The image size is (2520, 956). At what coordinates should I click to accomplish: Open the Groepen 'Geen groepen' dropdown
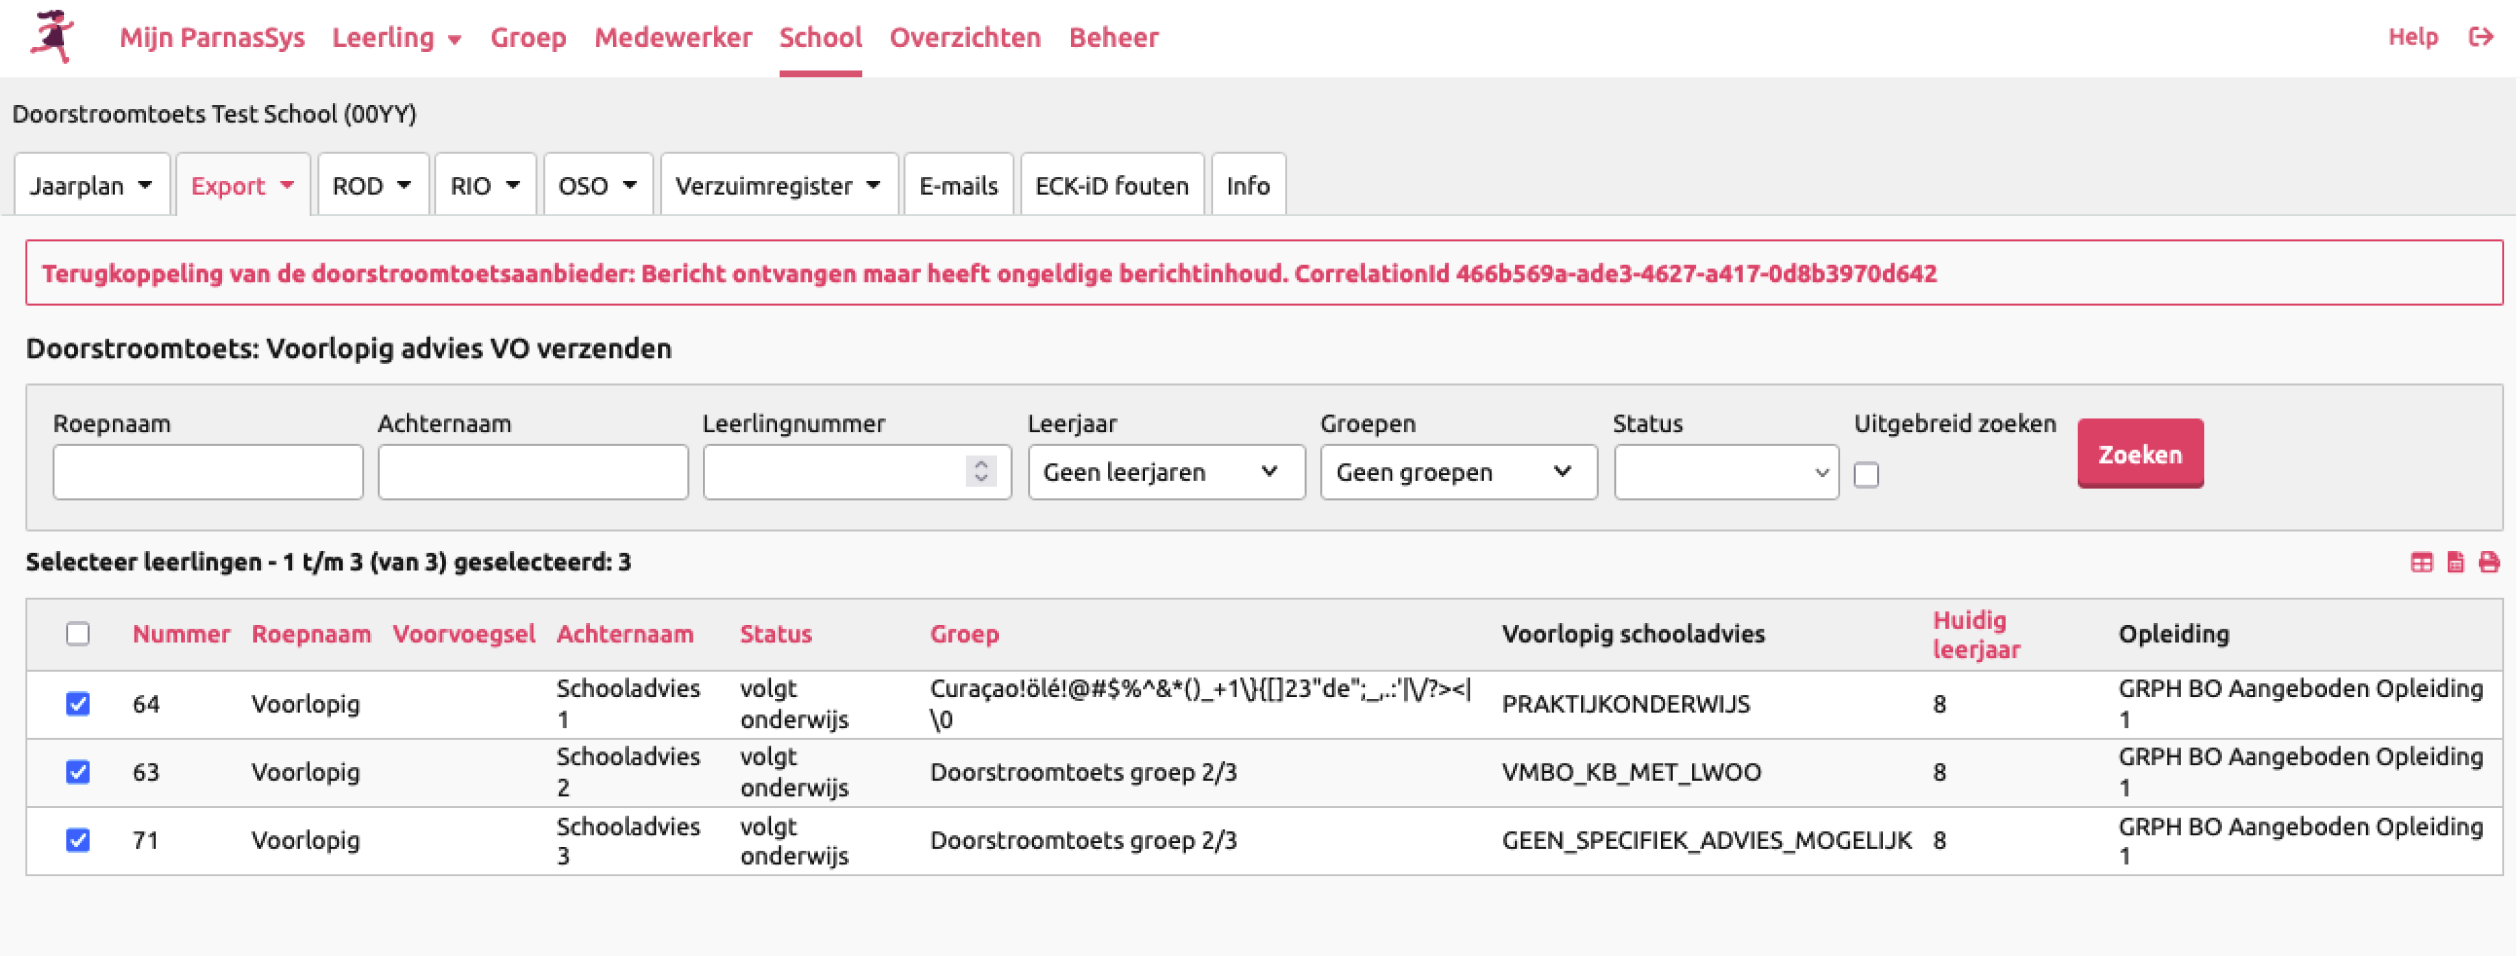click(x=1461, y=473)
